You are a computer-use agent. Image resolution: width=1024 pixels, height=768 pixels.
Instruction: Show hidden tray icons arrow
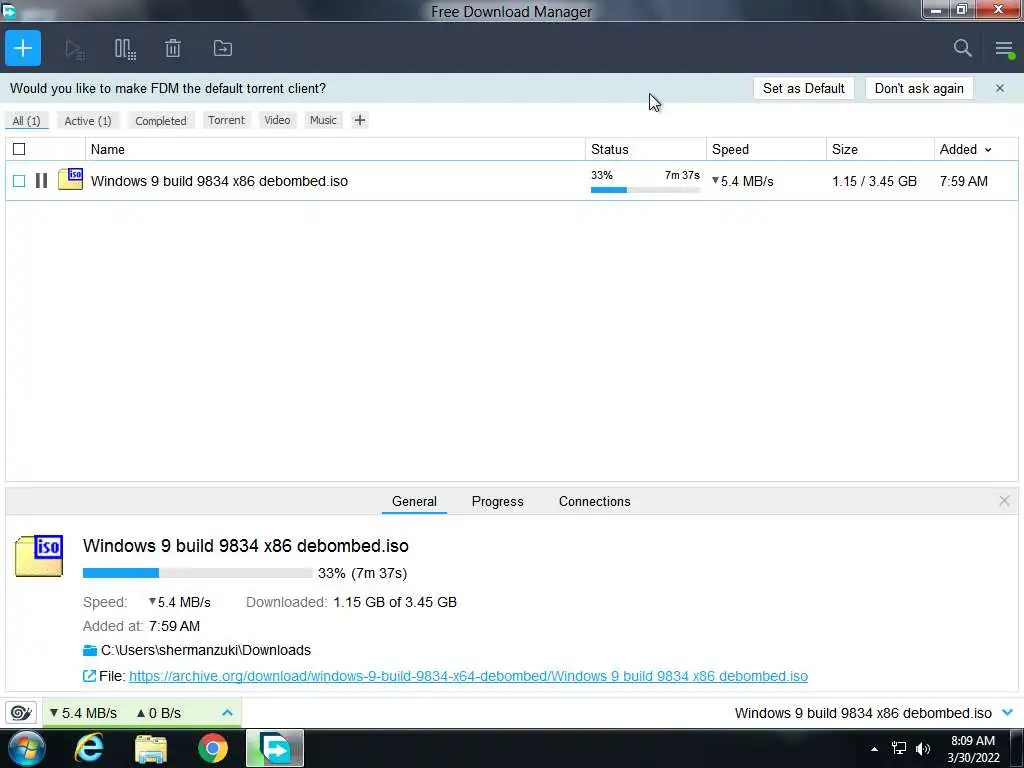tap(874, 749)
